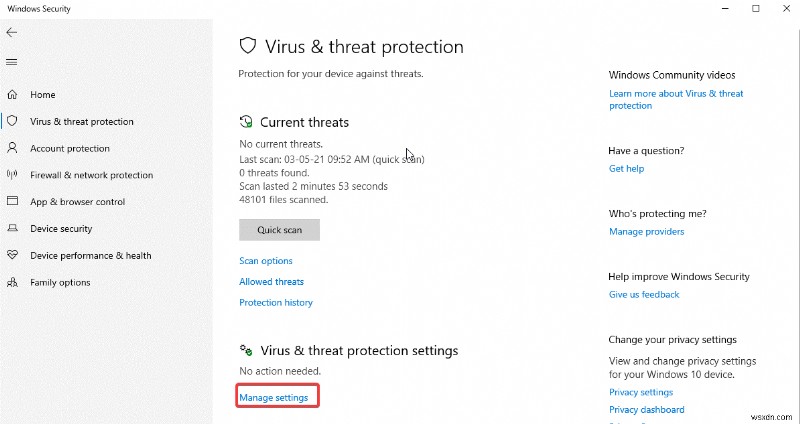Screen dimensions: 800x424
Task: View Protection history link
Action: click(x=276, y=303)
